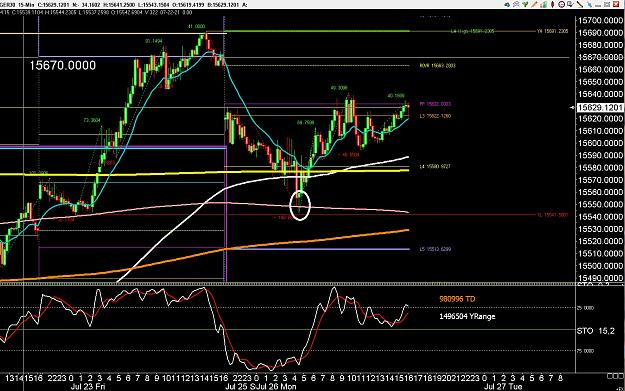
Task: Click the stochastic 25.0000 level label
Action: click(x=586, y=308)
